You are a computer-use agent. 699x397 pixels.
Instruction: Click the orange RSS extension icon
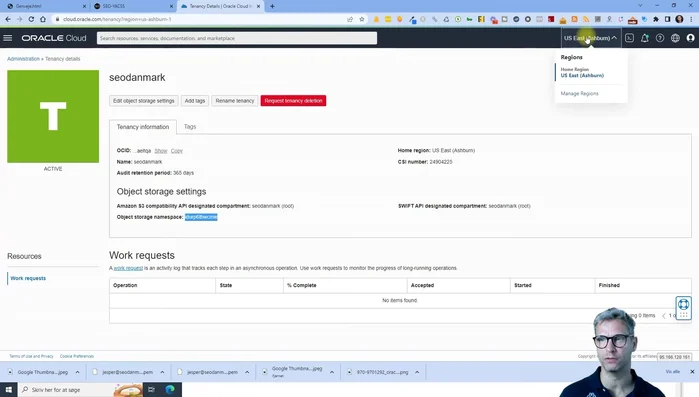[586, 19]
